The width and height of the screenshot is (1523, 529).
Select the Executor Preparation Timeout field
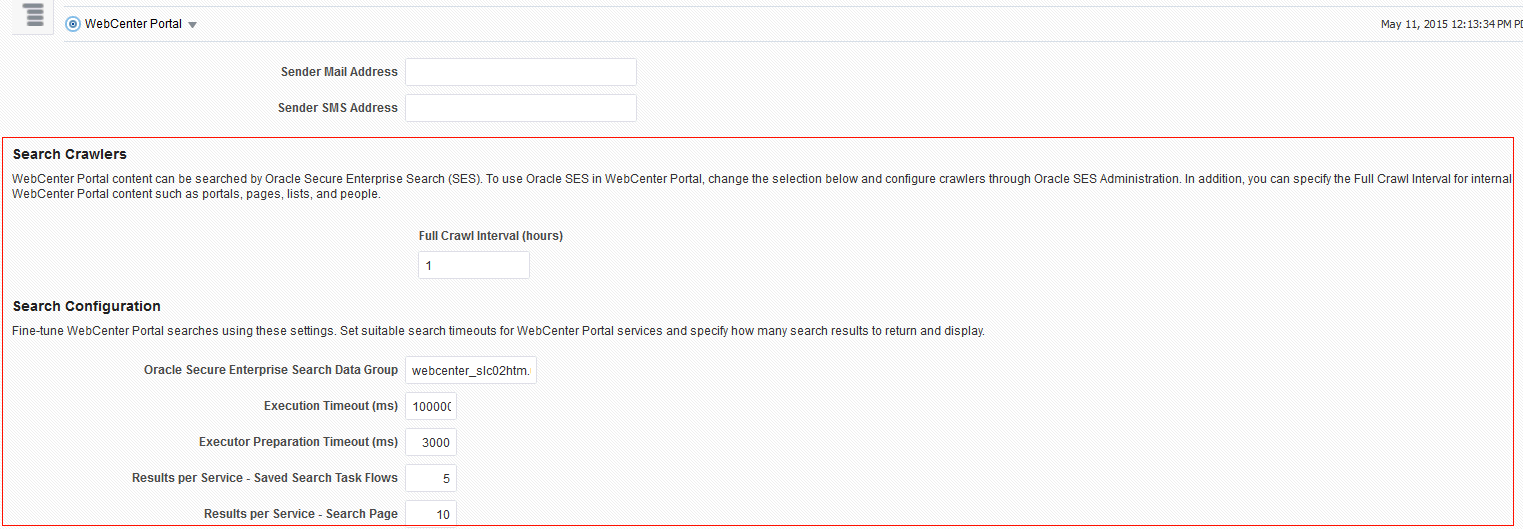[x=431, y=442]
